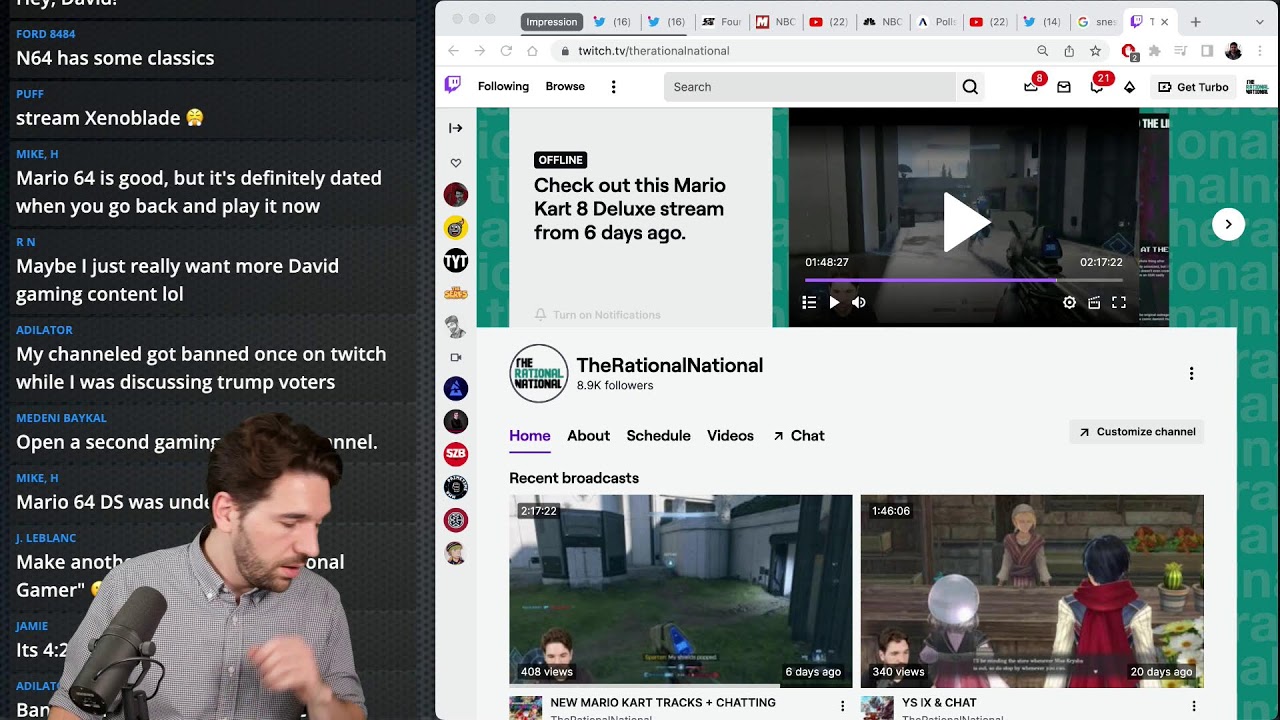Advance carousel with the next arrow
The width and height of the screenshot is (1280, 720).
[1228, 224]
